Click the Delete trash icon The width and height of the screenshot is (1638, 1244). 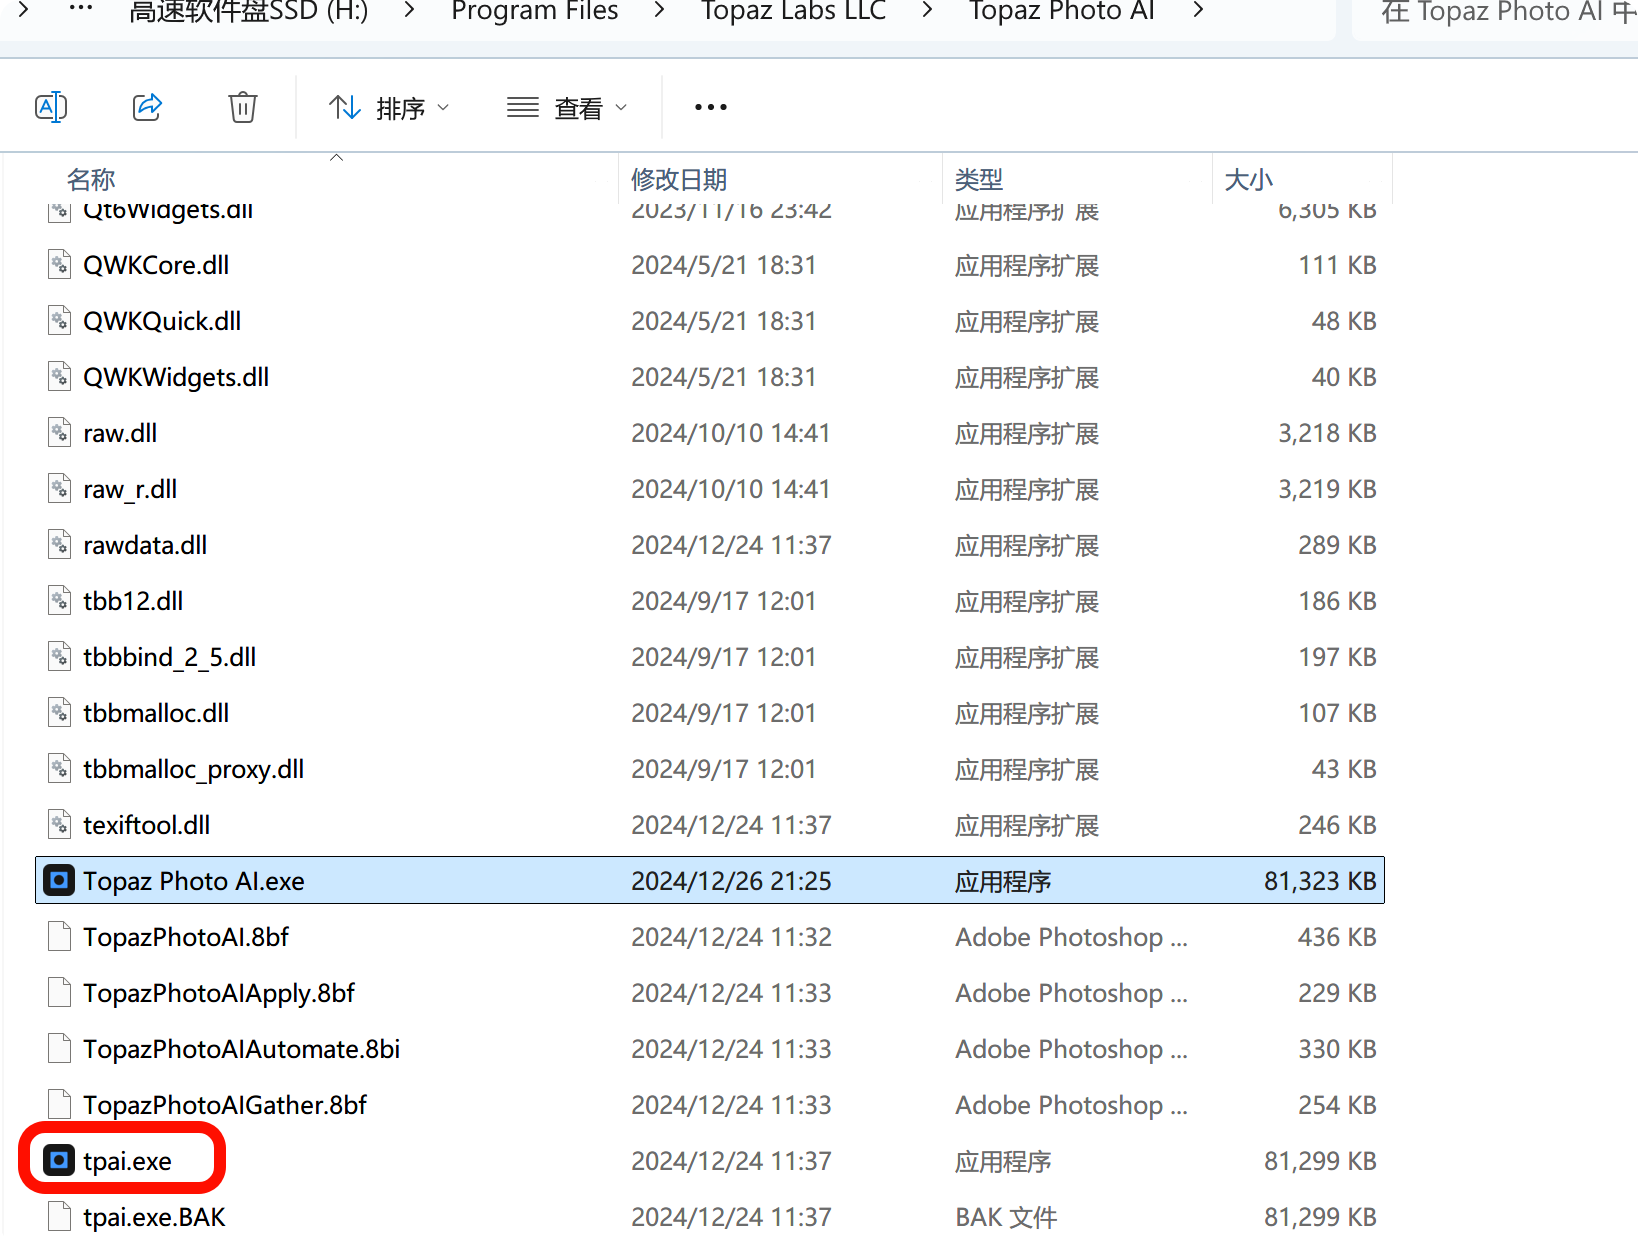pos(243,106)
